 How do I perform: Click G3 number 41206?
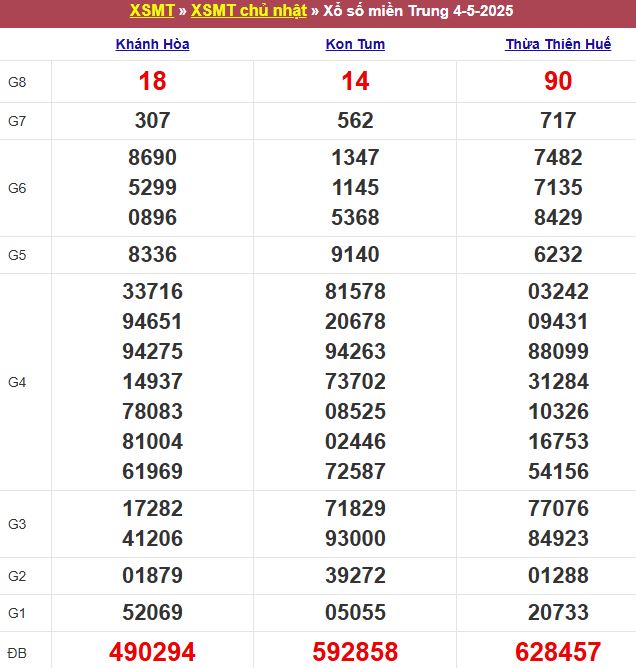(153, 538)
